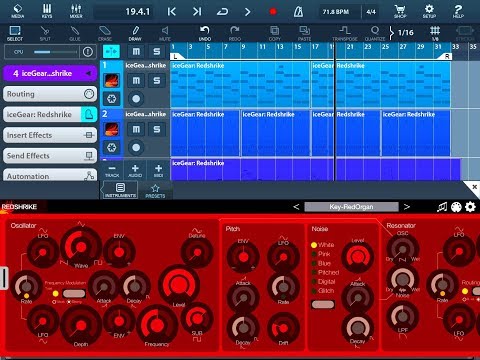Screen dimensions: 480x360
Task: Mute track 1
Action: (x=136, y=80)
